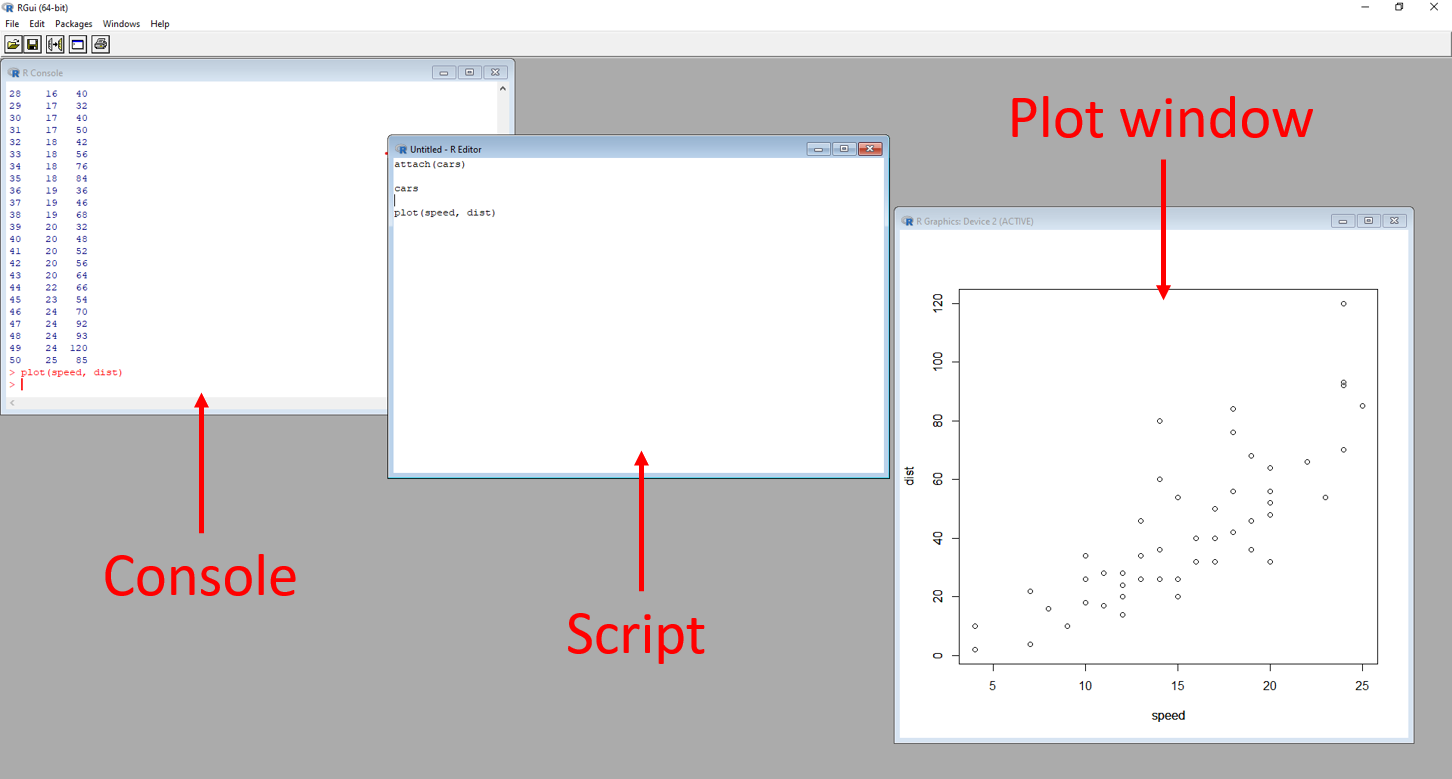Image resolution: width=1452 pixels, height=779 pixels.
Task: Maximize the Untitled R Editor window
Action: coord(845,149)
